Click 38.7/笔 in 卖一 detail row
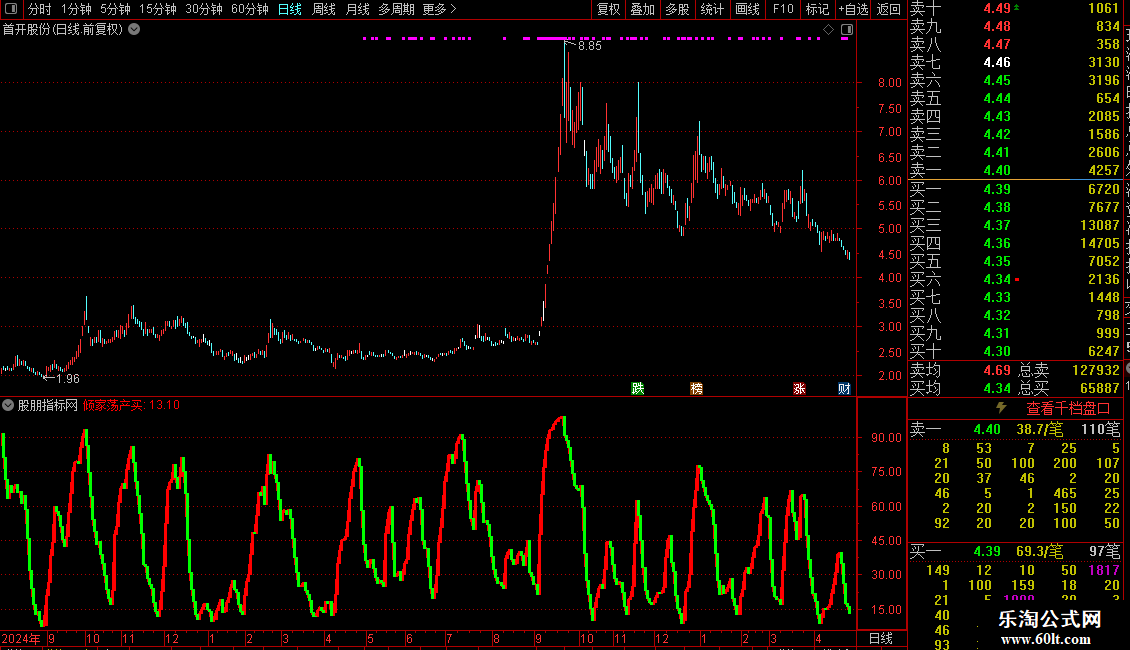Image resolution: width=1130 pixels, height=650 pixels. pos(1040,430)
